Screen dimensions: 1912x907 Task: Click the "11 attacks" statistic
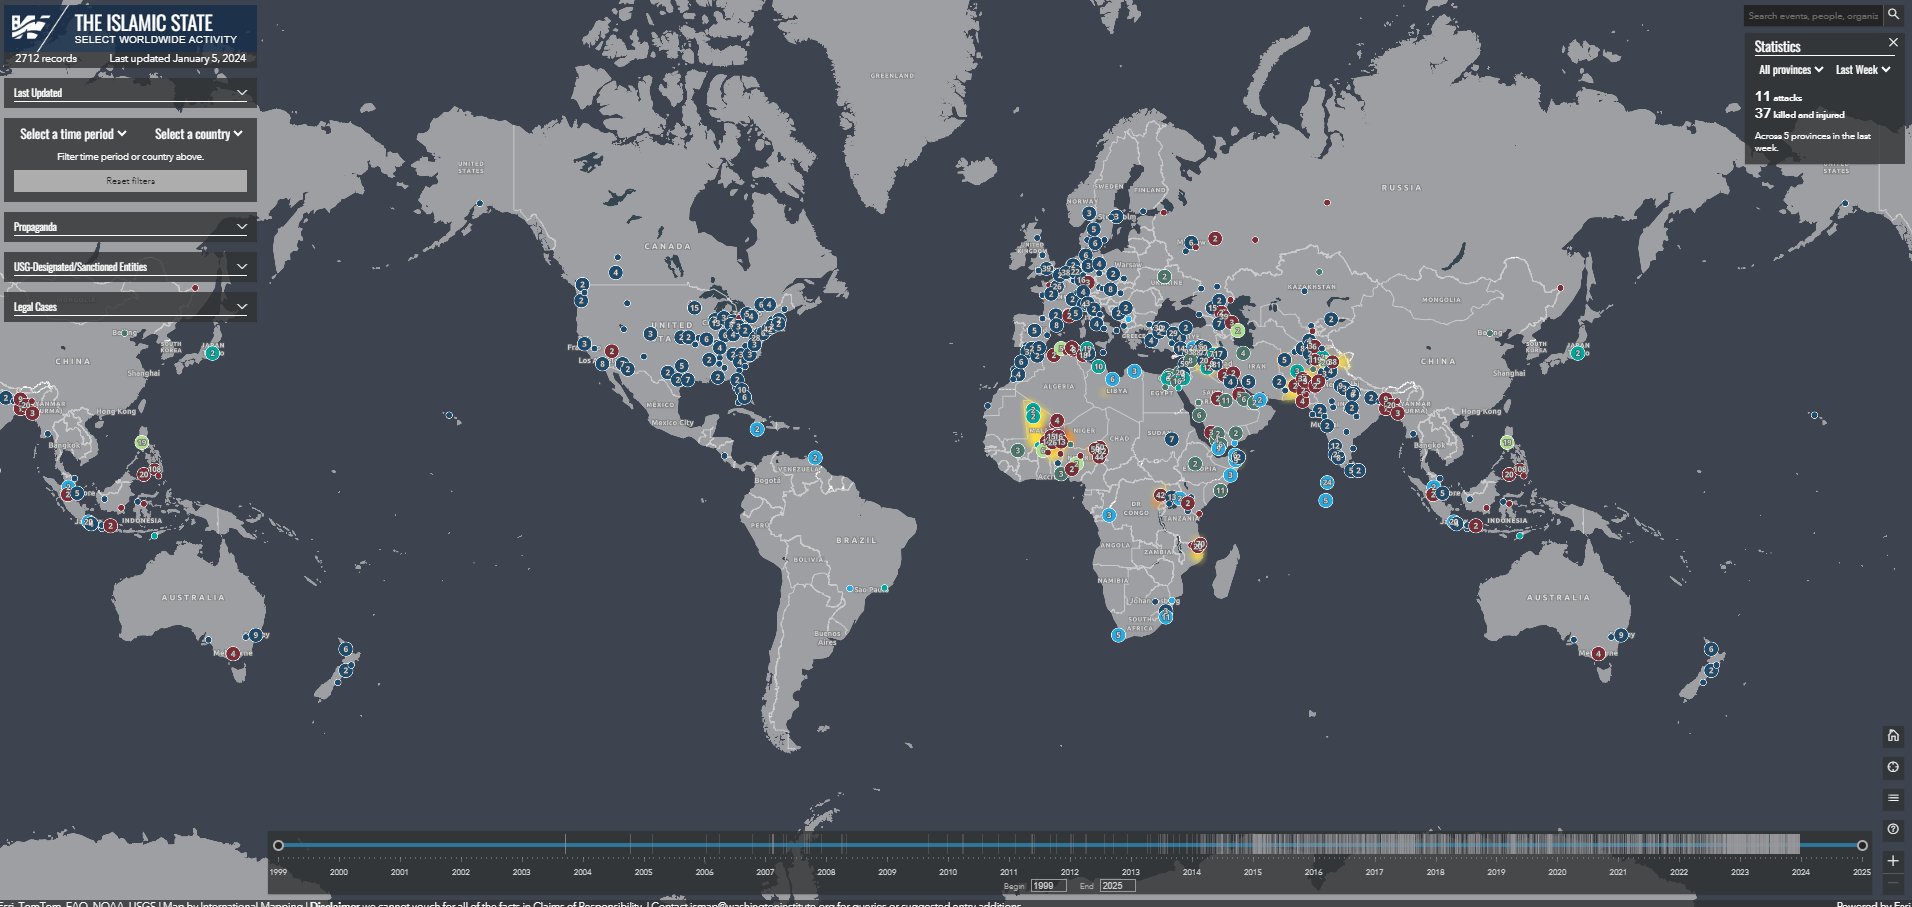[x=1778, y=96]
